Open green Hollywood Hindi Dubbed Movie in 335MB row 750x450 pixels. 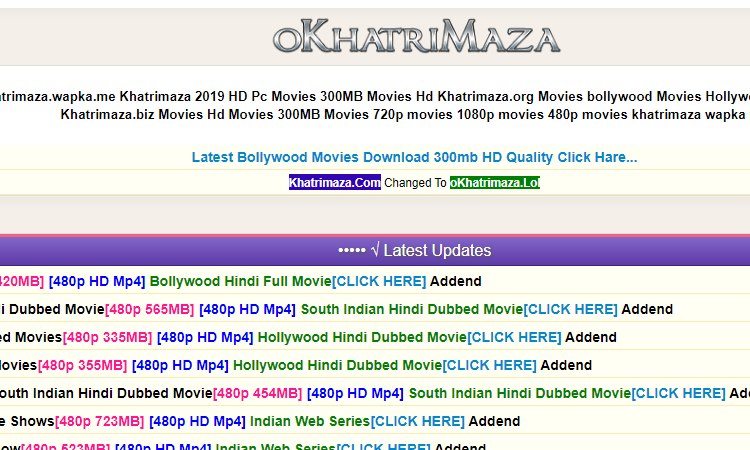[362, 338]
